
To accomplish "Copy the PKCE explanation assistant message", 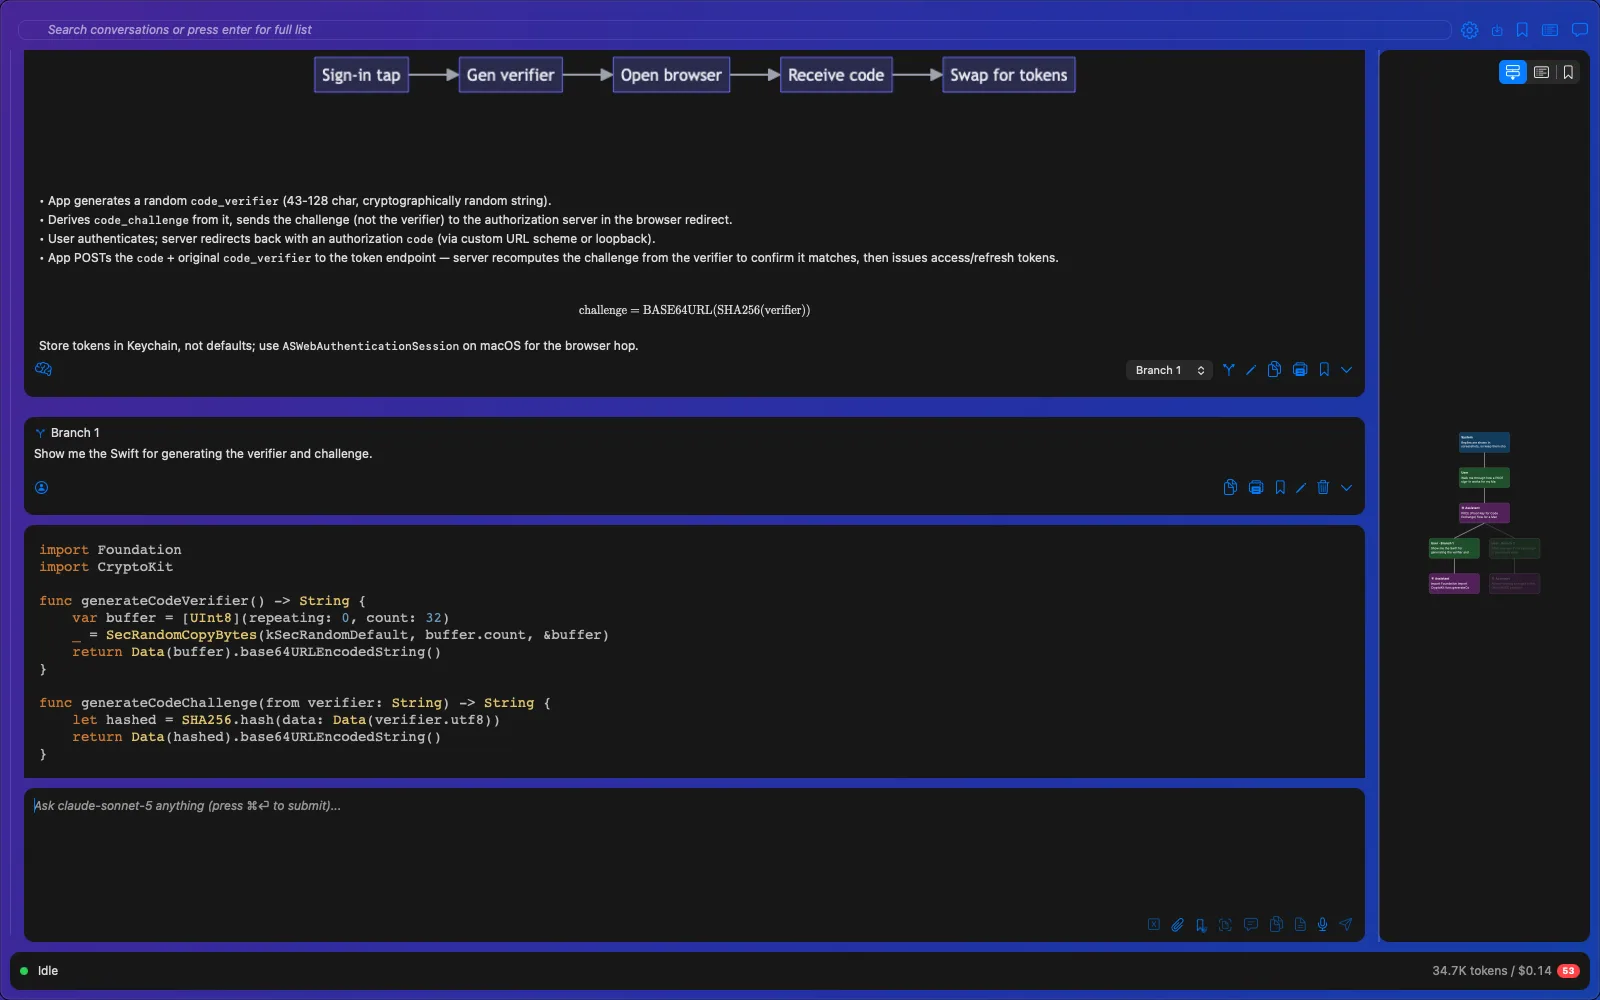I will [1274, 370].
